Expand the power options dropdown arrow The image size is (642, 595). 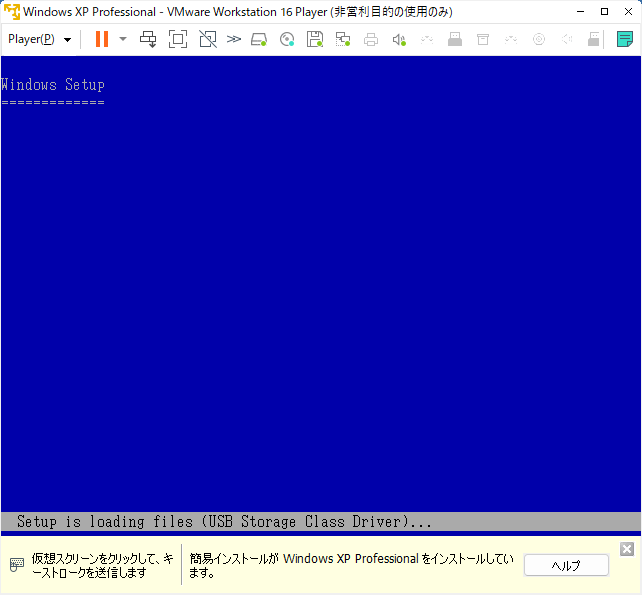[x=123, y=39]
